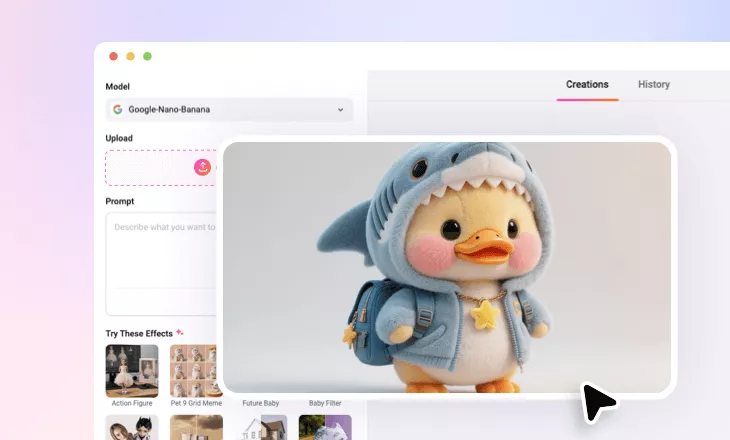Choose the tan-colored thumbnail in second row

[x=196, y=427]
